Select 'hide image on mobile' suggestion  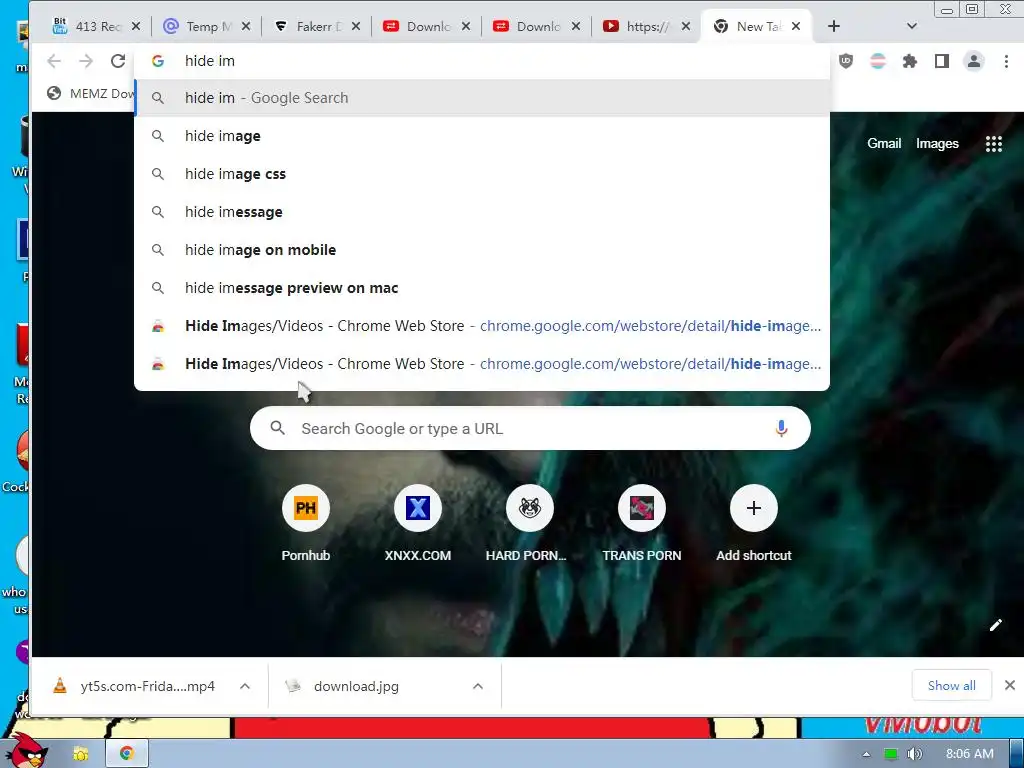click(482, 249)
